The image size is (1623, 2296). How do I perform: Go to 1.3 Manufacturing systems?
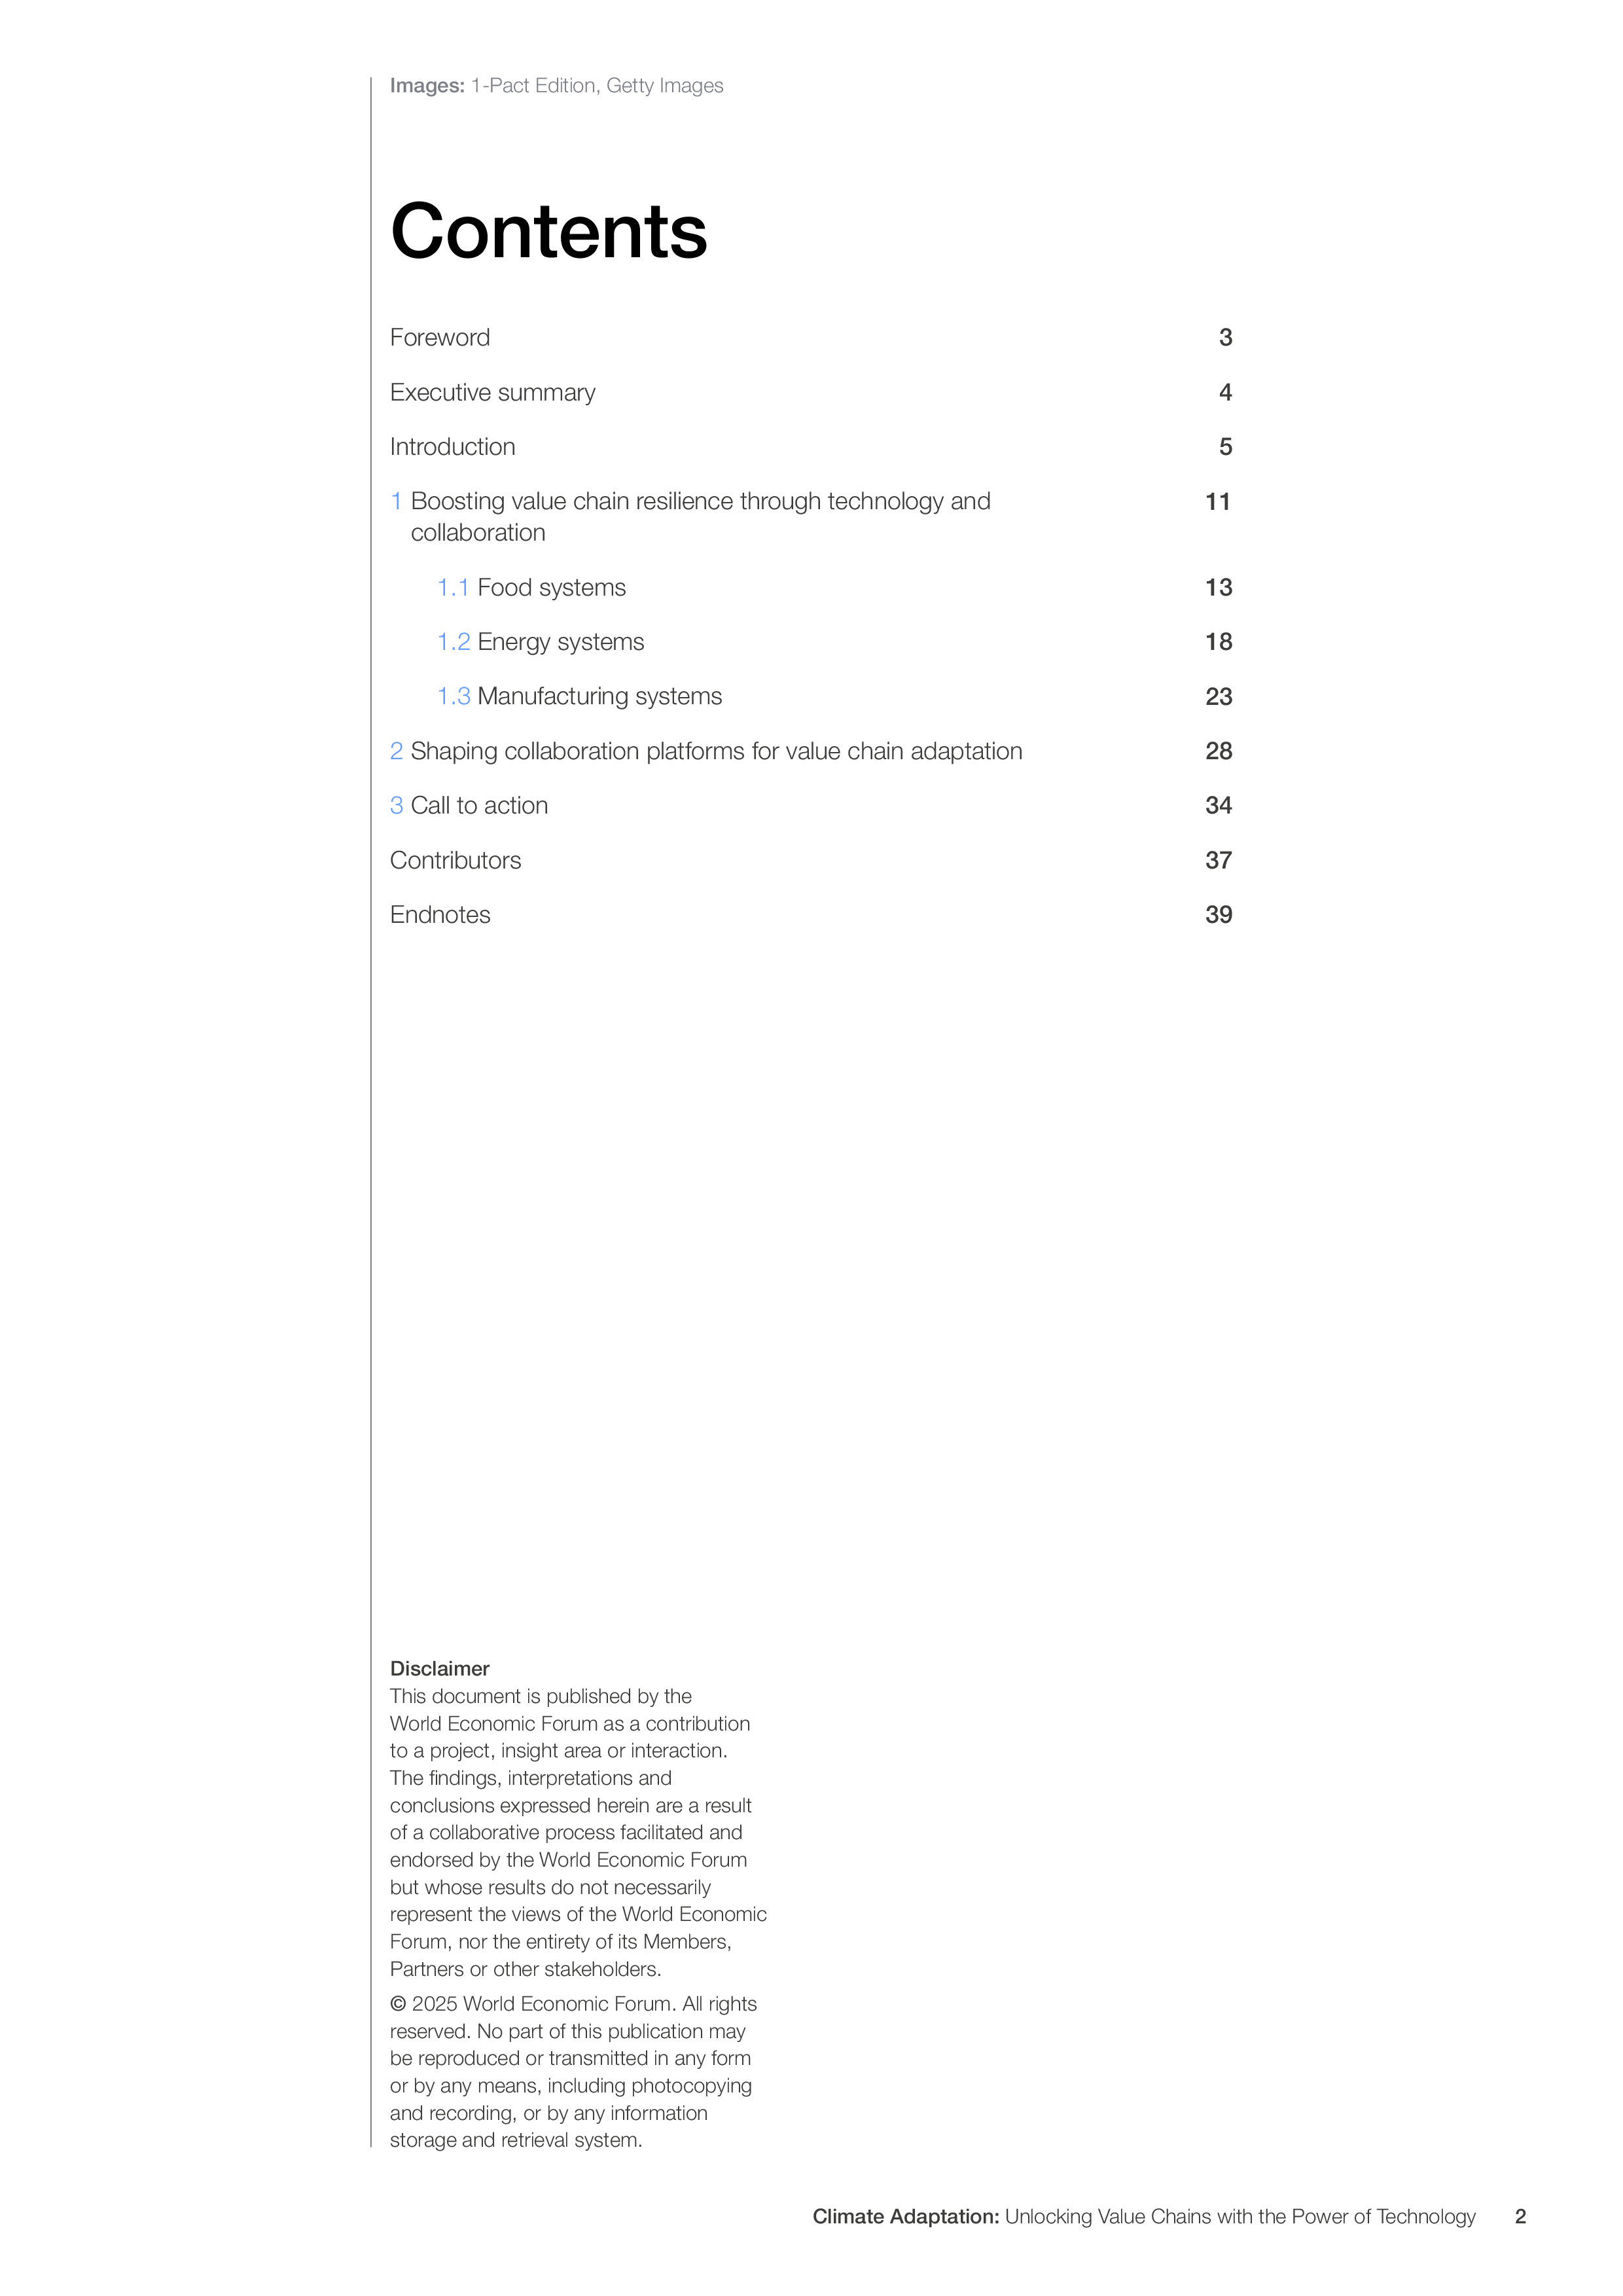click(x=579, y=697)
